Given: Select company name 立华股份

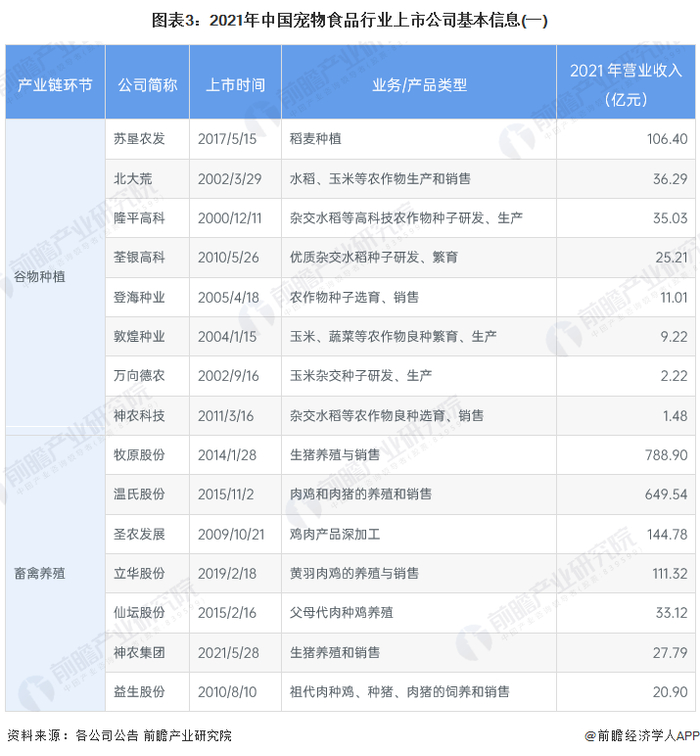Looking at the screenshot, I should (139, 573).
